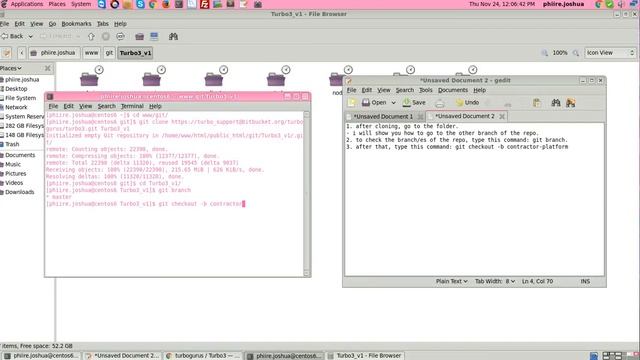The image size is (640, 360).
Task: Open the Tab Width dropdown in gedit
Action: [495, 281]
